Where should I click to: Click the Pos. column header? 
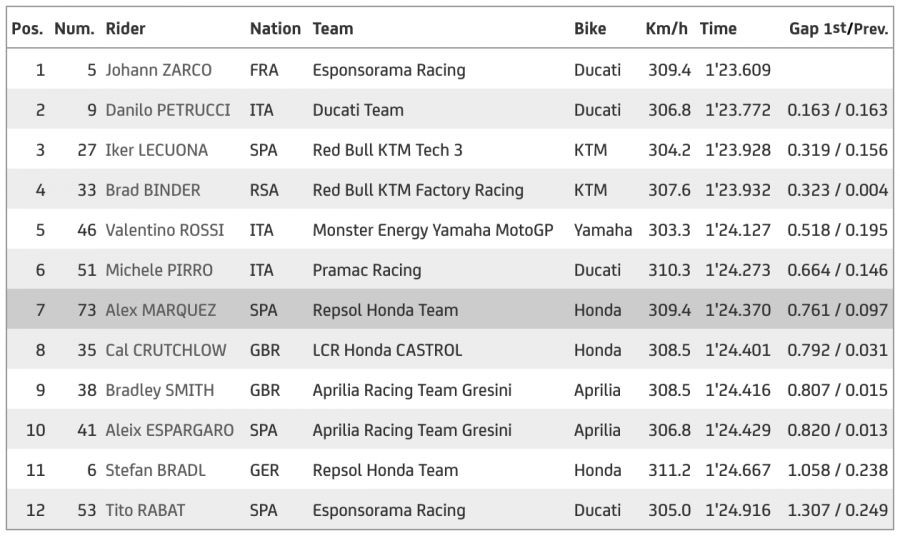point(27,29)
